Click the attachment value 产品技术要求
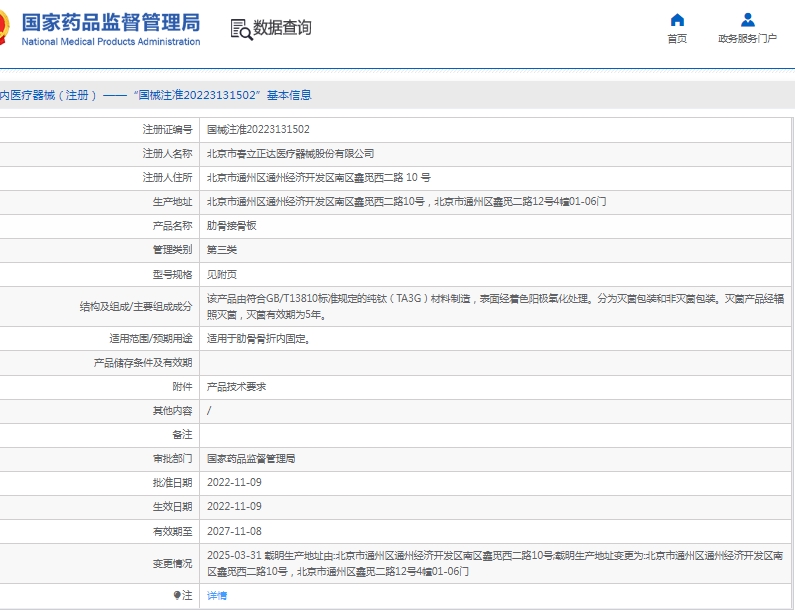Screen dimensions: 795x616 coord(236,386)
